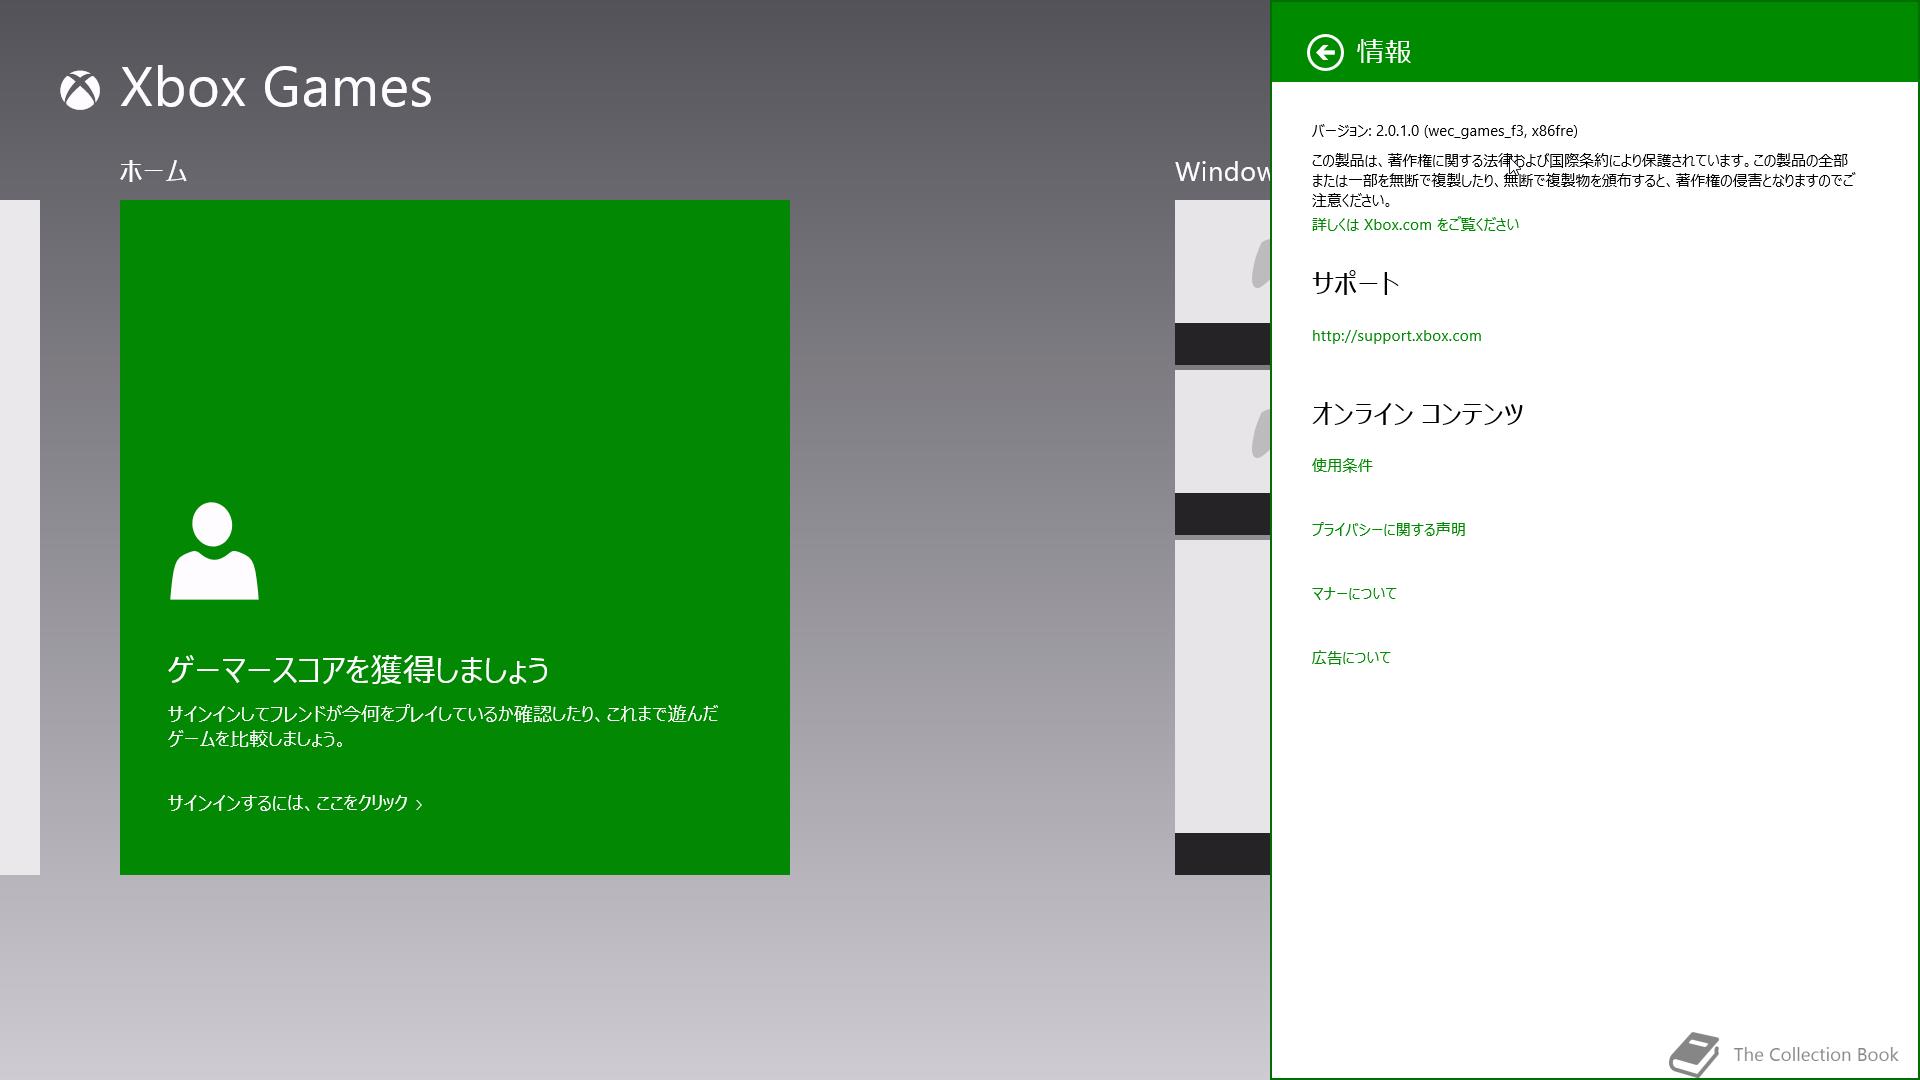This screenshot has width=1920, height=1080.
Task: Open the プライバシーに関する声明 link
Action: [1388, 530]
